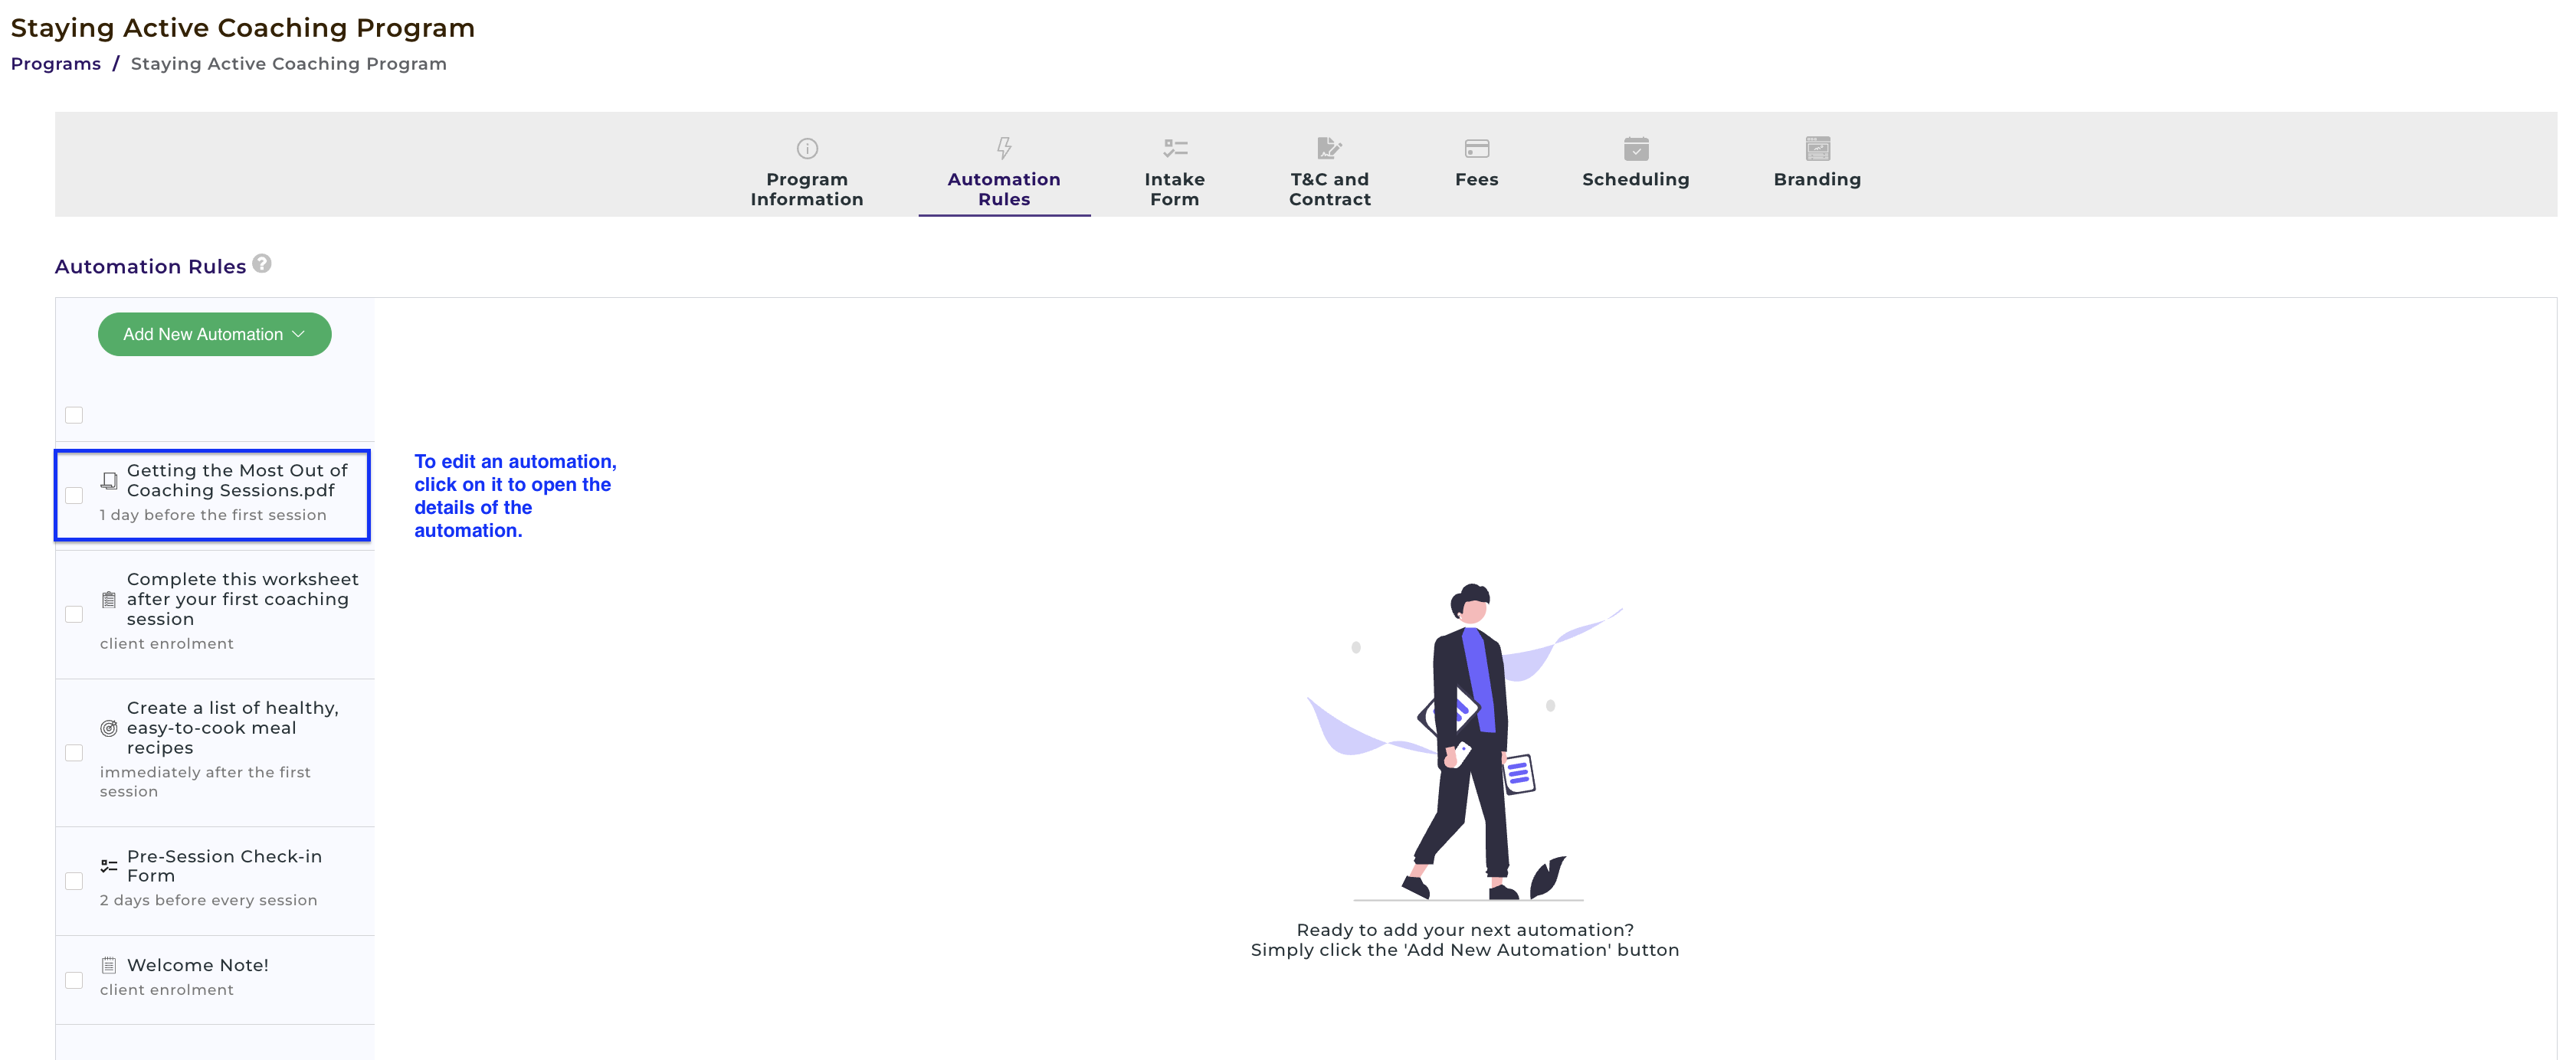Click the Scheduling calendar icon

(x=1636, y=149)
